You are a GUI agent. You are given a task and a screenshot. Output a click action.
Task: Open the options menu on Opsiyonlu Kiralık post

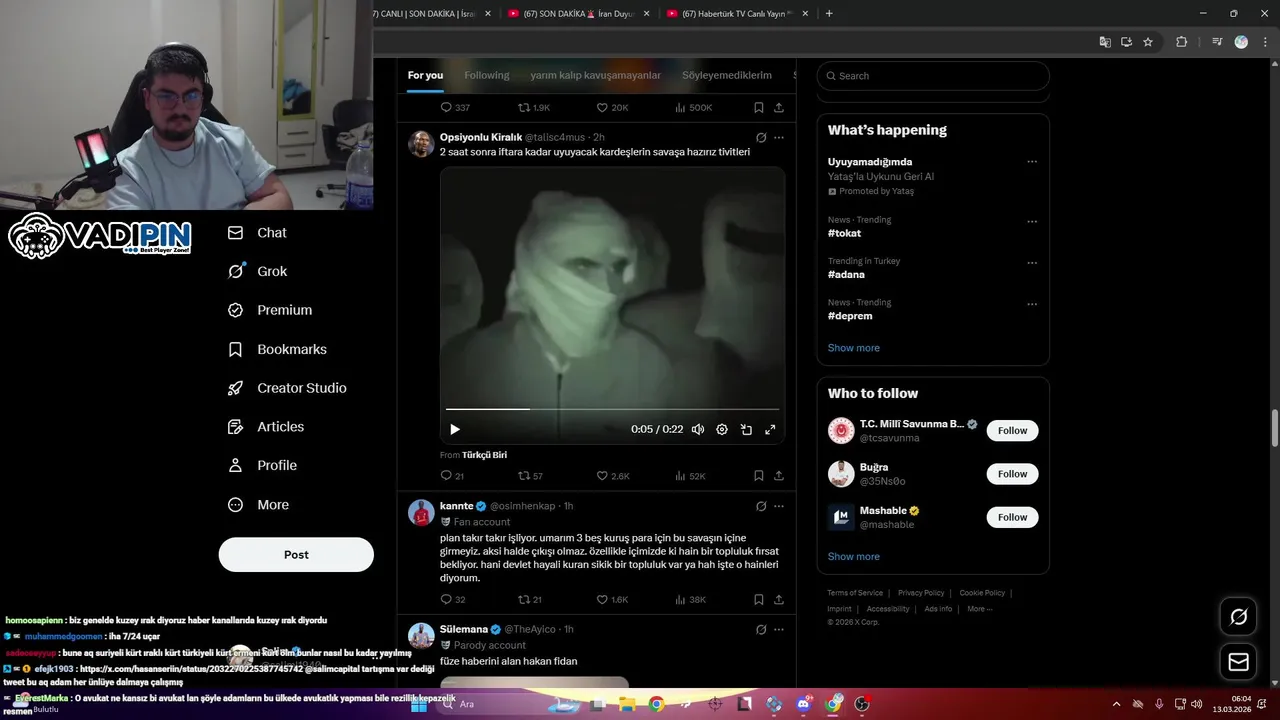coord(779,137)
